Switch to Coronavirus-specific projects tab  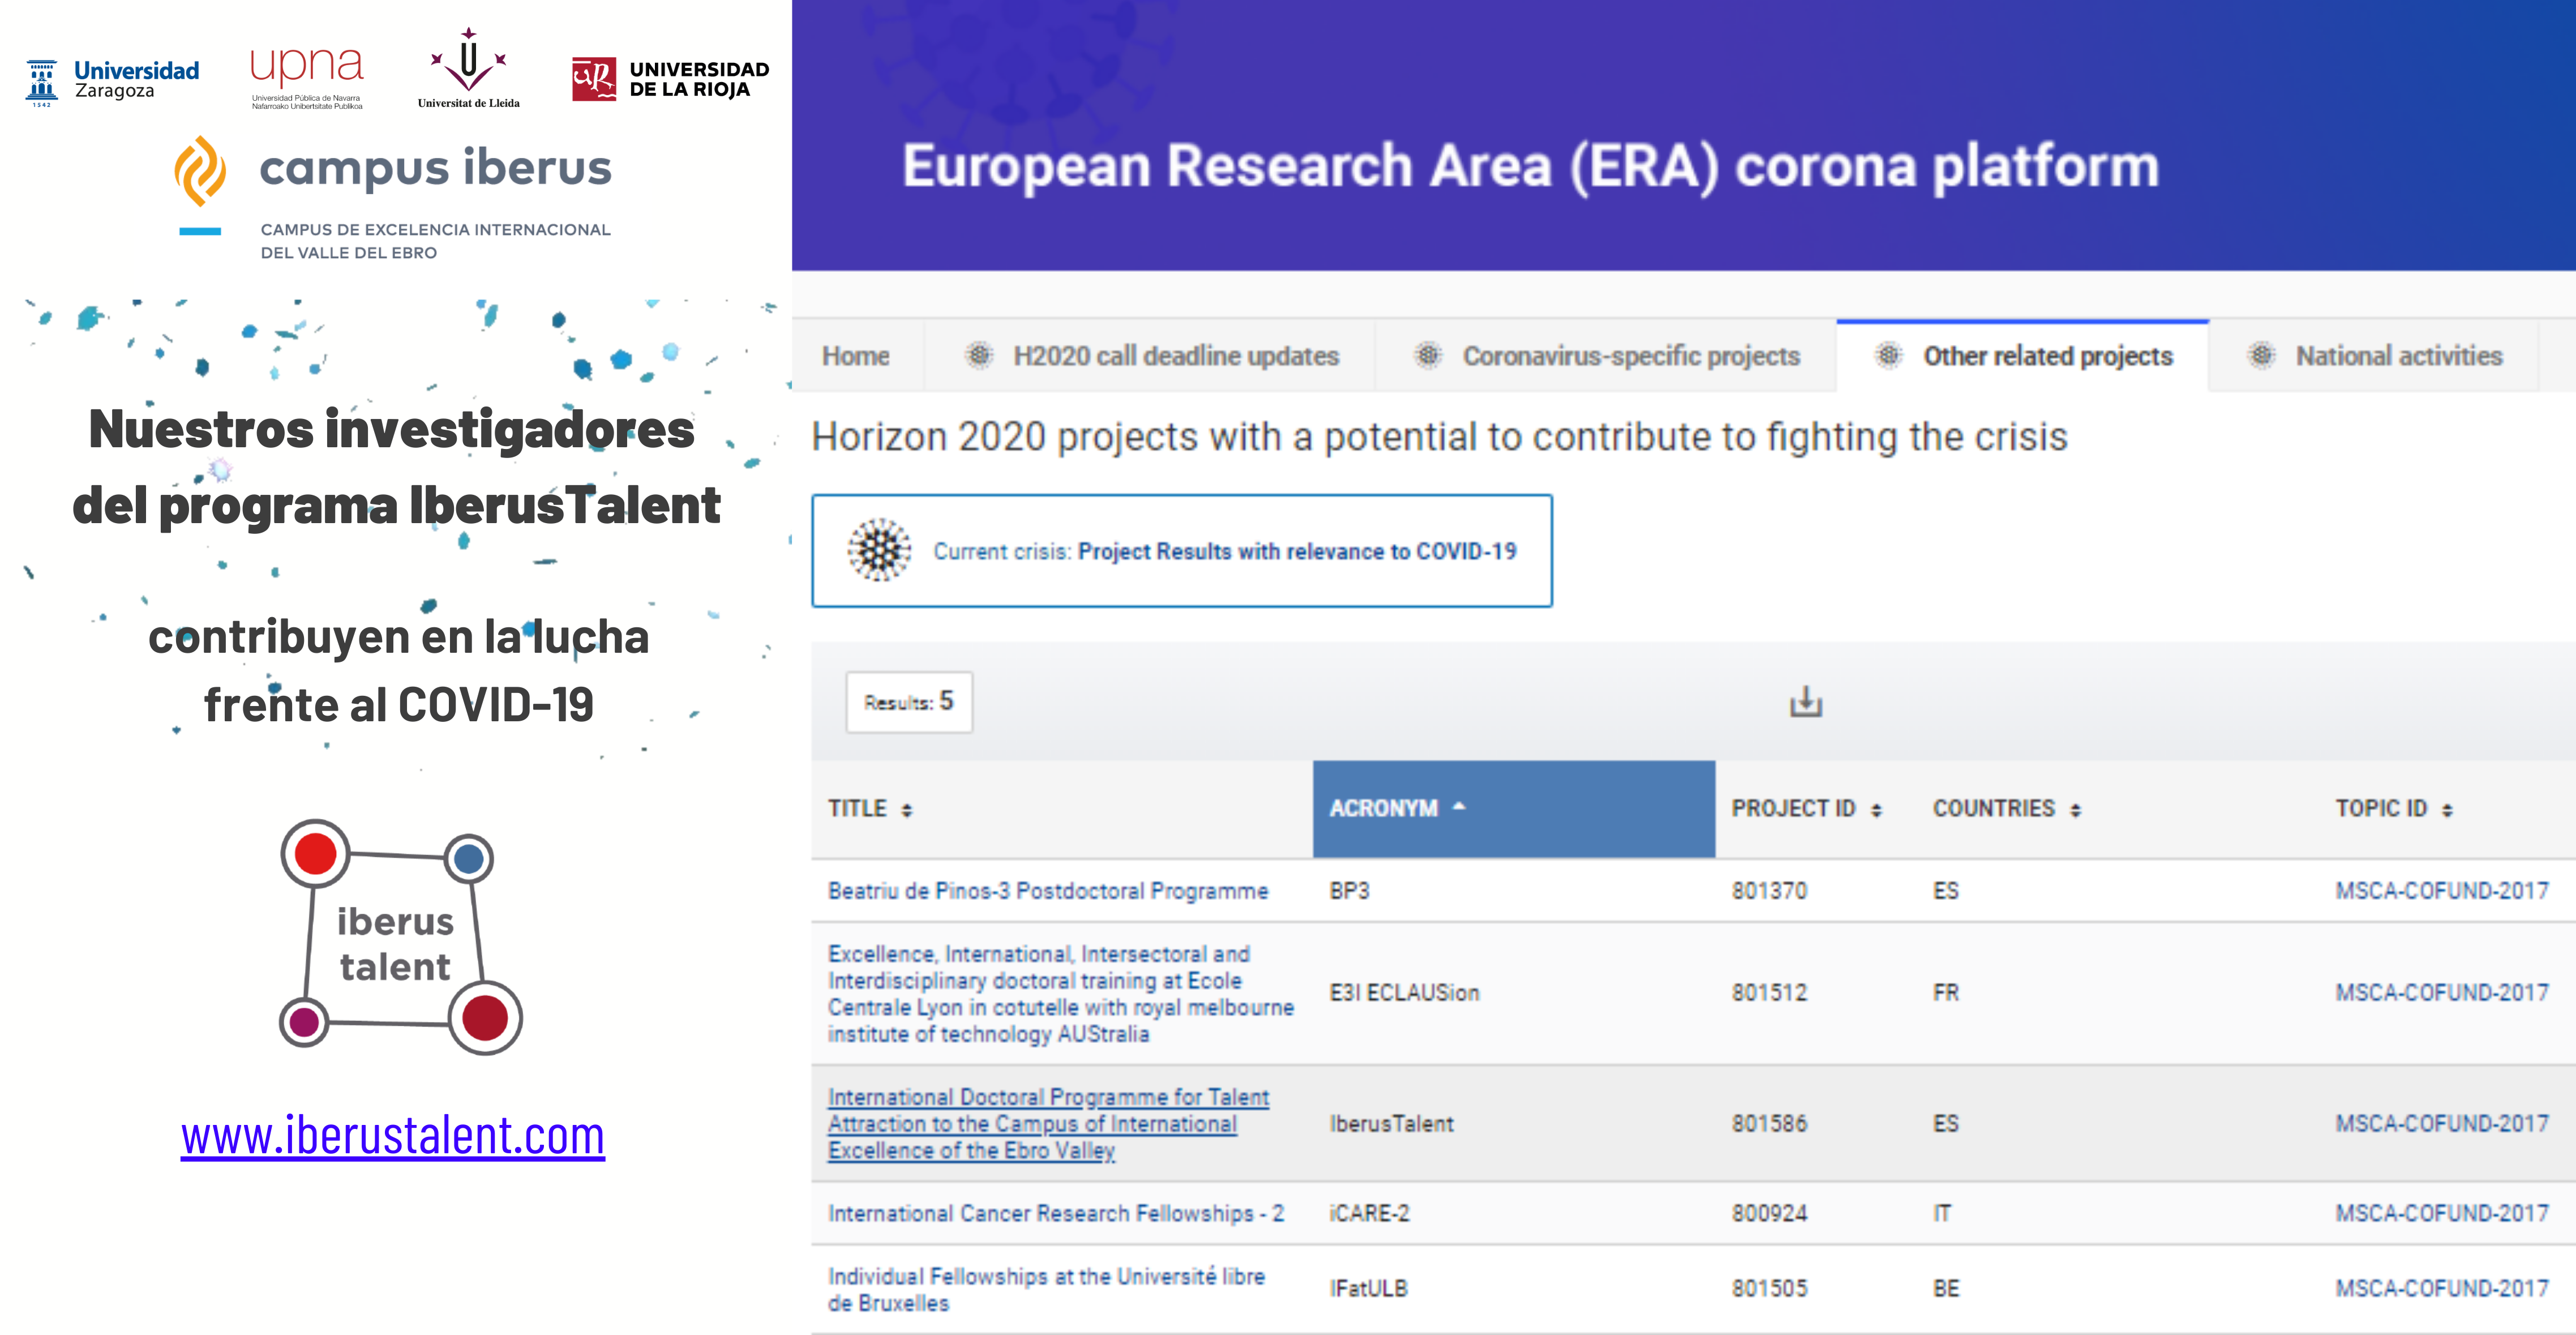[x=1606, y=356]
